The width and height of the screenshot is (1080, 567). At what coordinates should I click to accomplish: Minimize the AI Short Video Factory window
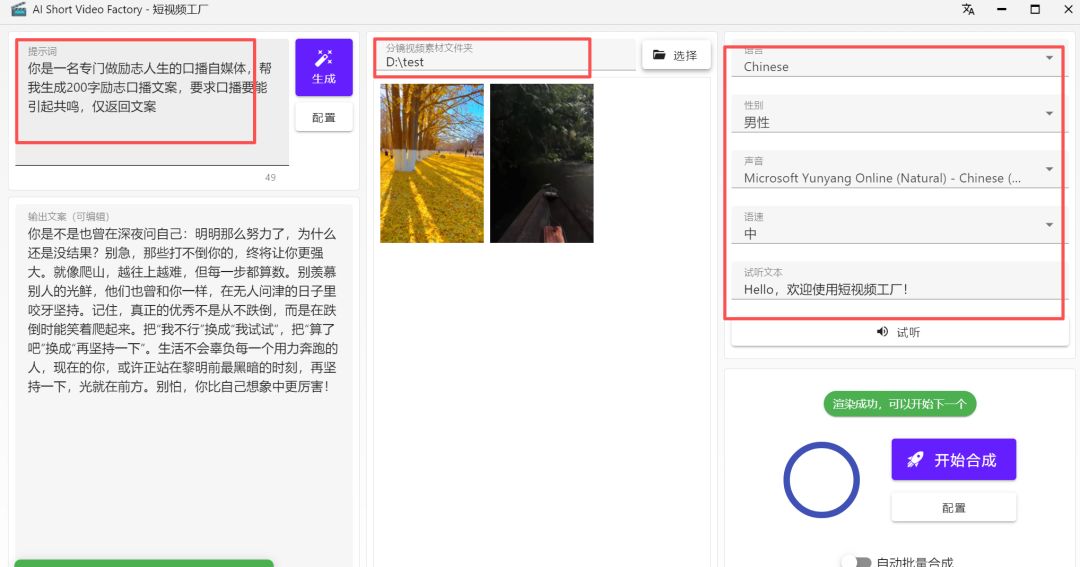point(1001,10)
